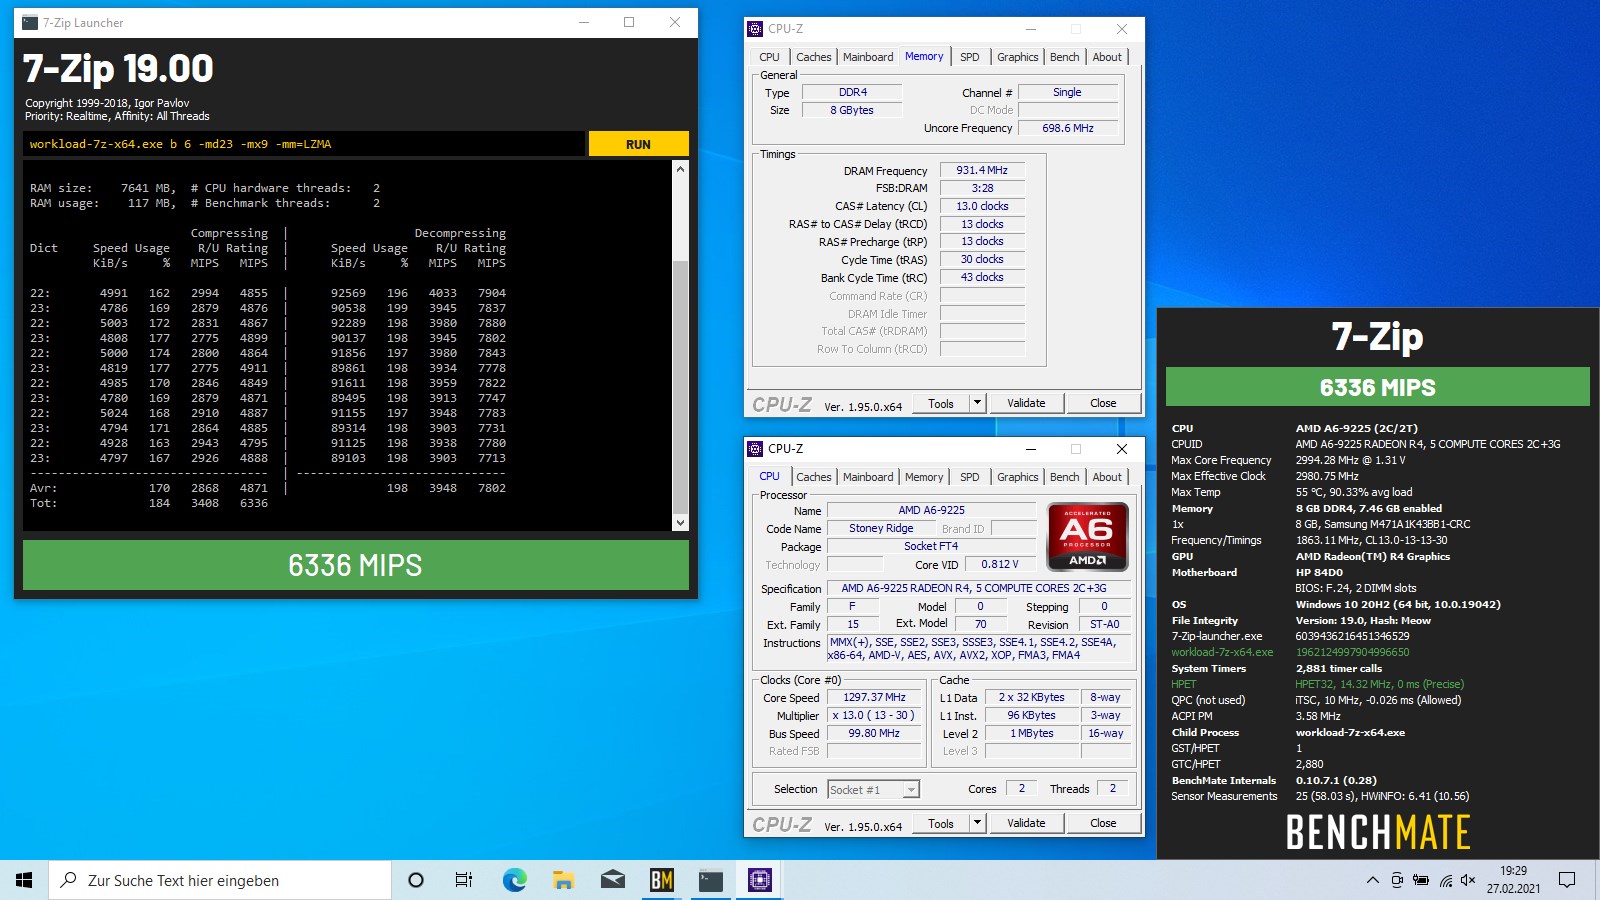Viewport: 1600px width, 900px height.
Task: Click the top CPU-Z window title icon
Action: 756,29
